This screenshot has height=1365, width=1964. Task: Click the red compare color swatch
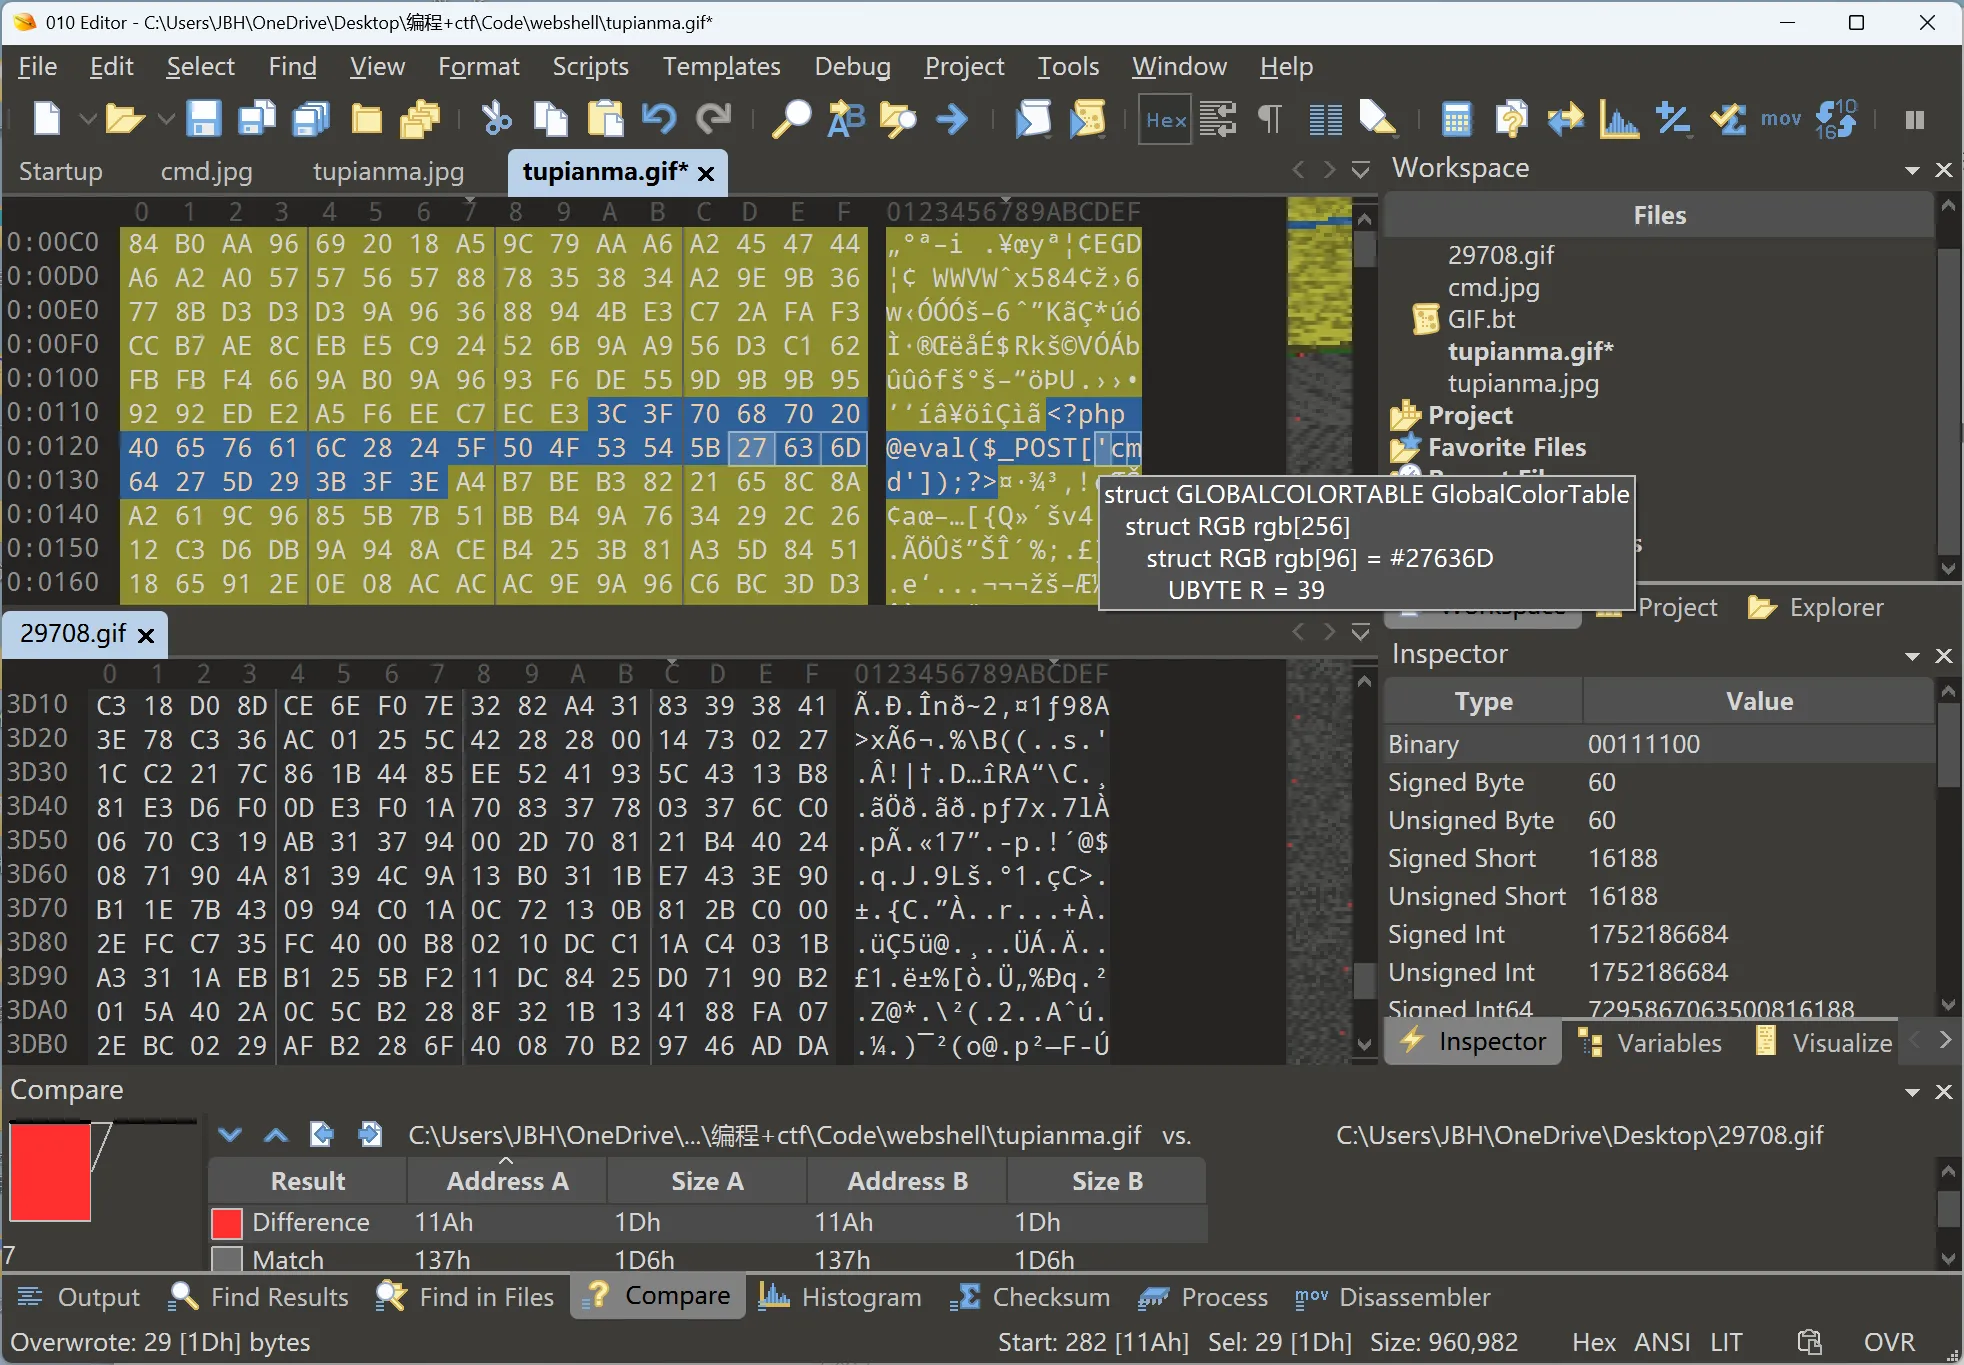50,1172
